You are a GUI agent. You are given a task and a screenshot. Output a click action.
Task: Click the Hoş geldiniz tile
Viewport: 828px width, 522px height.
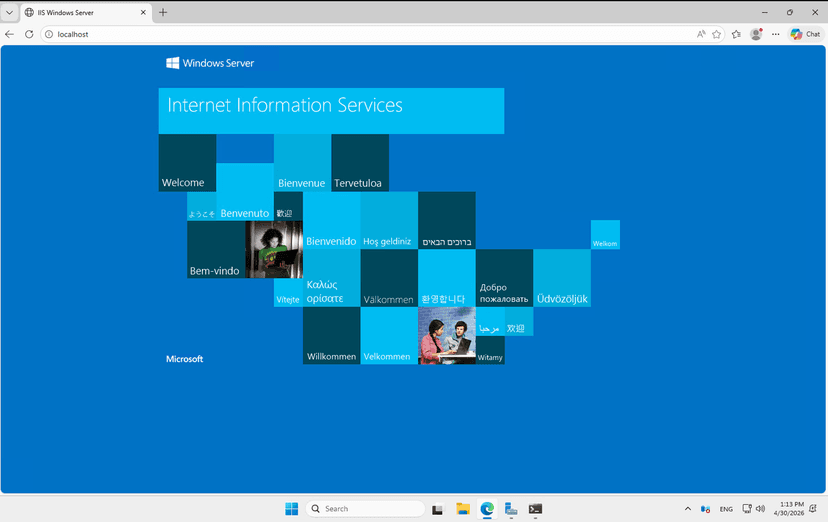[389, 221]
